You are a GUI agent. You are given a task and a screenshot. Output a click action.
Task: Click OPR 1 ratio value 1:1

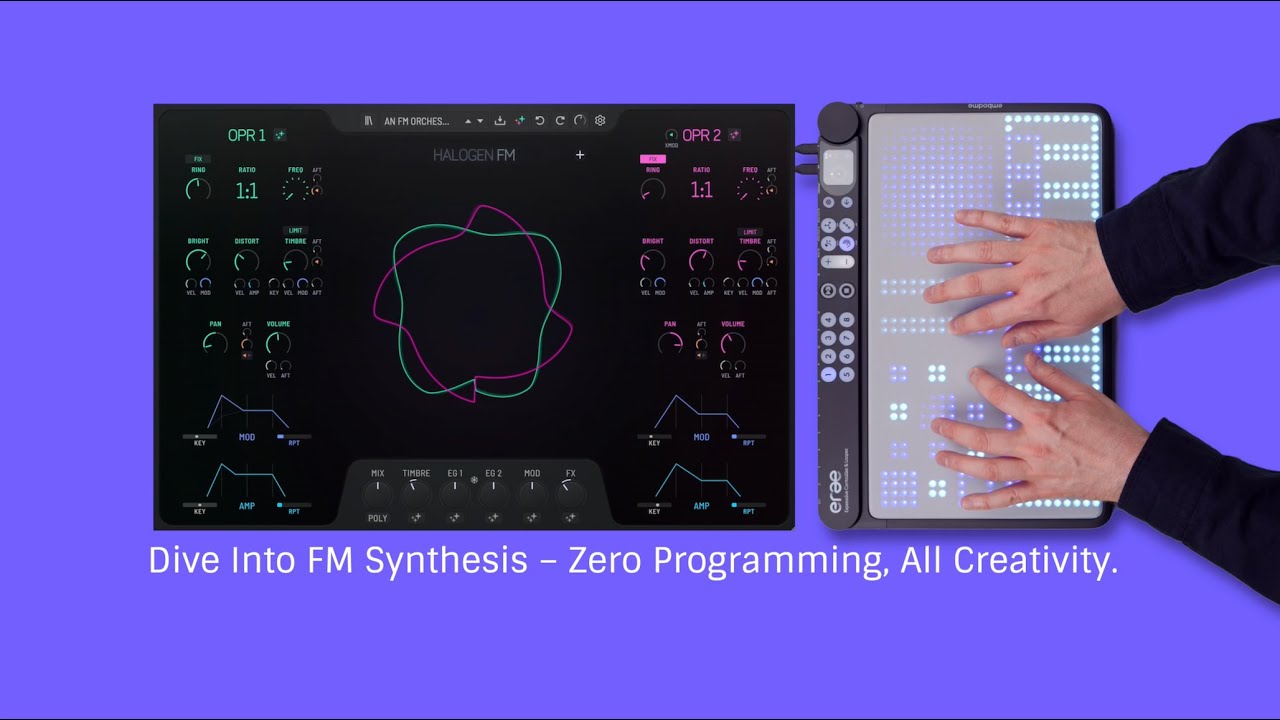247,191
